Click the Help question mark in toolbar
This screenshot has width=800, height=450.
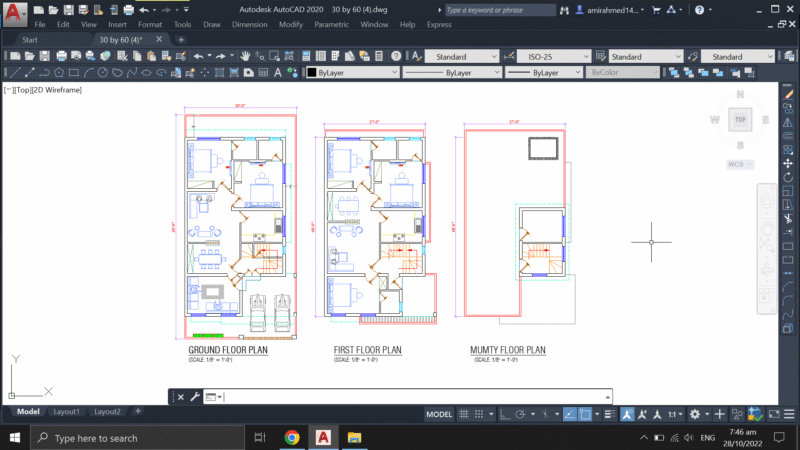tap(396, 56)
